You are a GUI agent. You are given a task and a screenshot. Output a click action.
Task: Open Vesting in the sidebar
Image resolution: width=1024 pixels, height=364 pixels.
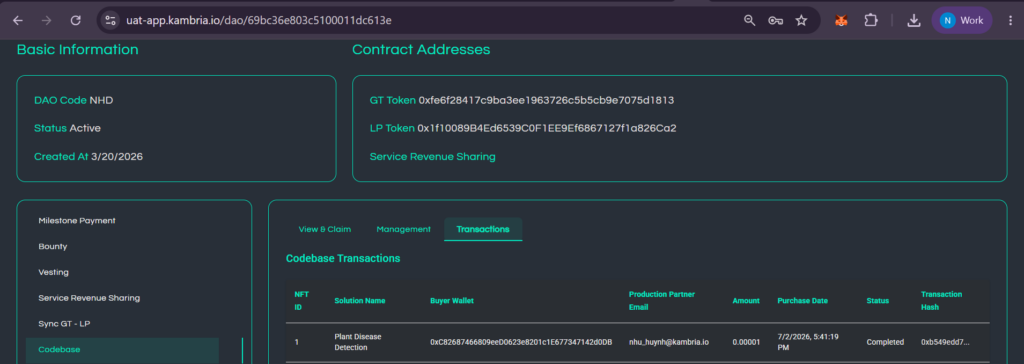54,272
